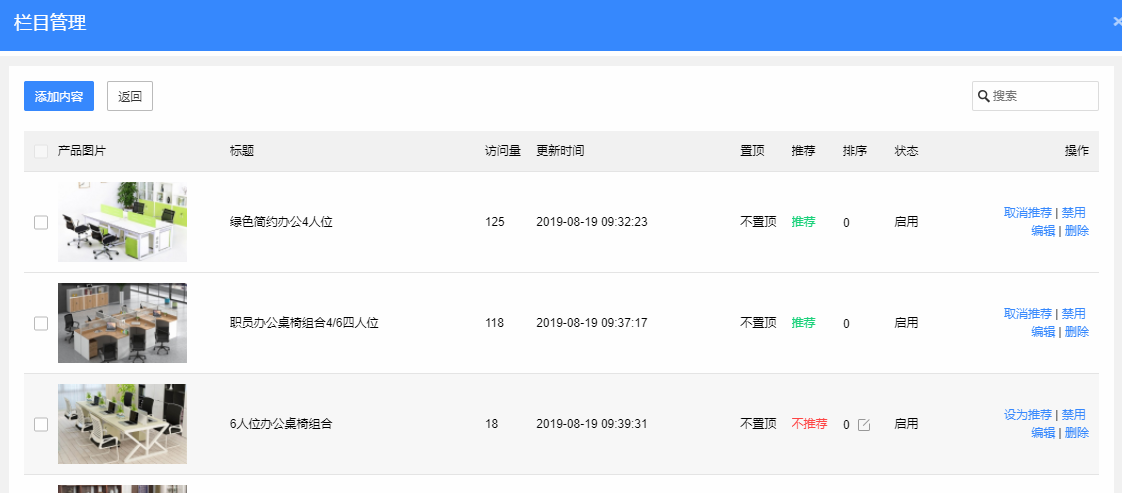Click the title 绿色简约办公4人位

point(281,222)
